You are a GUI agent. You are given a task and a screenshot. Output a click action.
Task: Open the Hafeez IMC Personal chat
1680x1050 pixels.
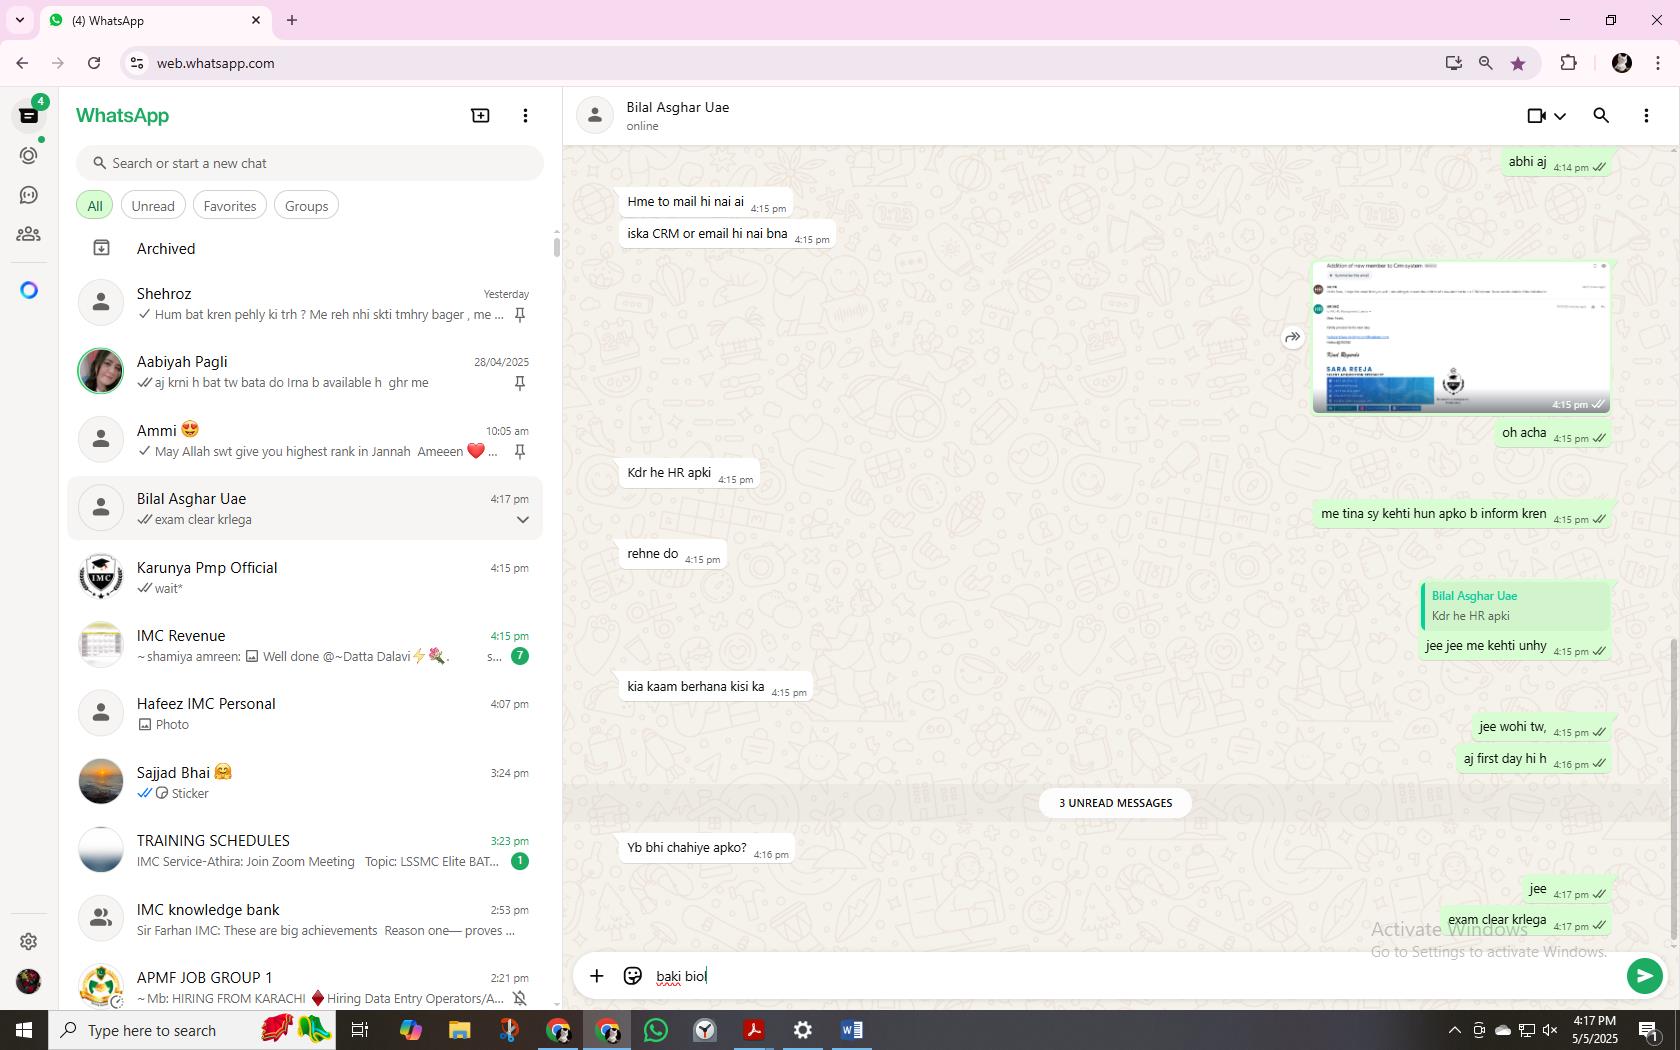305,713
